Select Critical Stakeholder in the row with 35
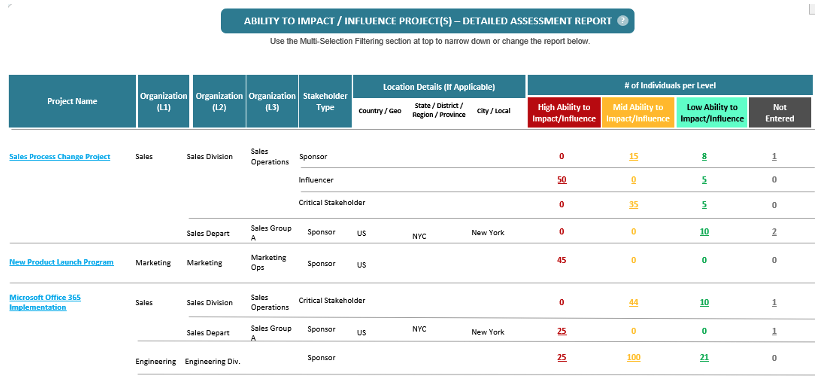The height and width of the screenshot is (389, 820). 332,202
